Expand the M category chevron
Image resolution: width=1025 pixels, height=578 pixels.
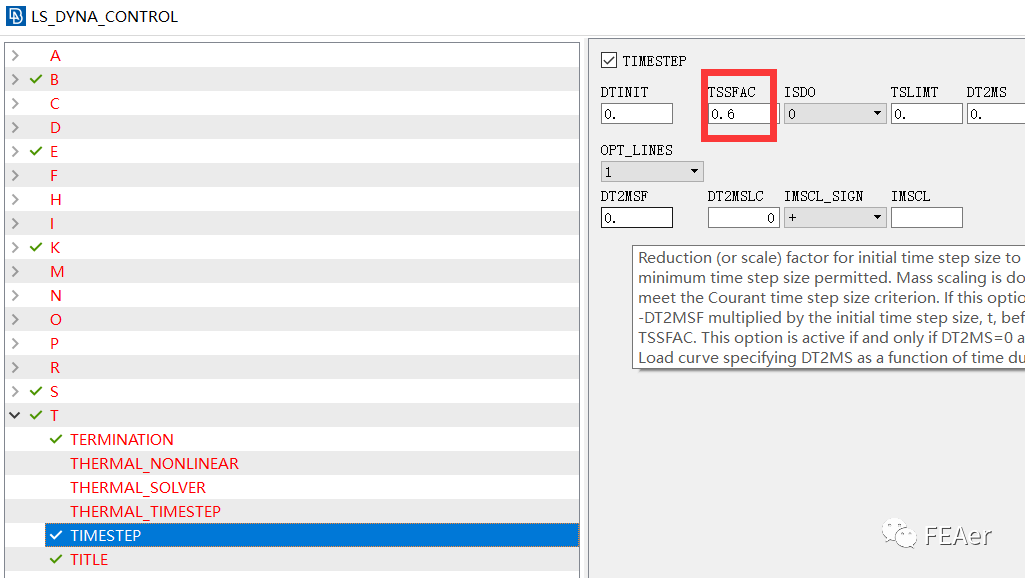15,271
